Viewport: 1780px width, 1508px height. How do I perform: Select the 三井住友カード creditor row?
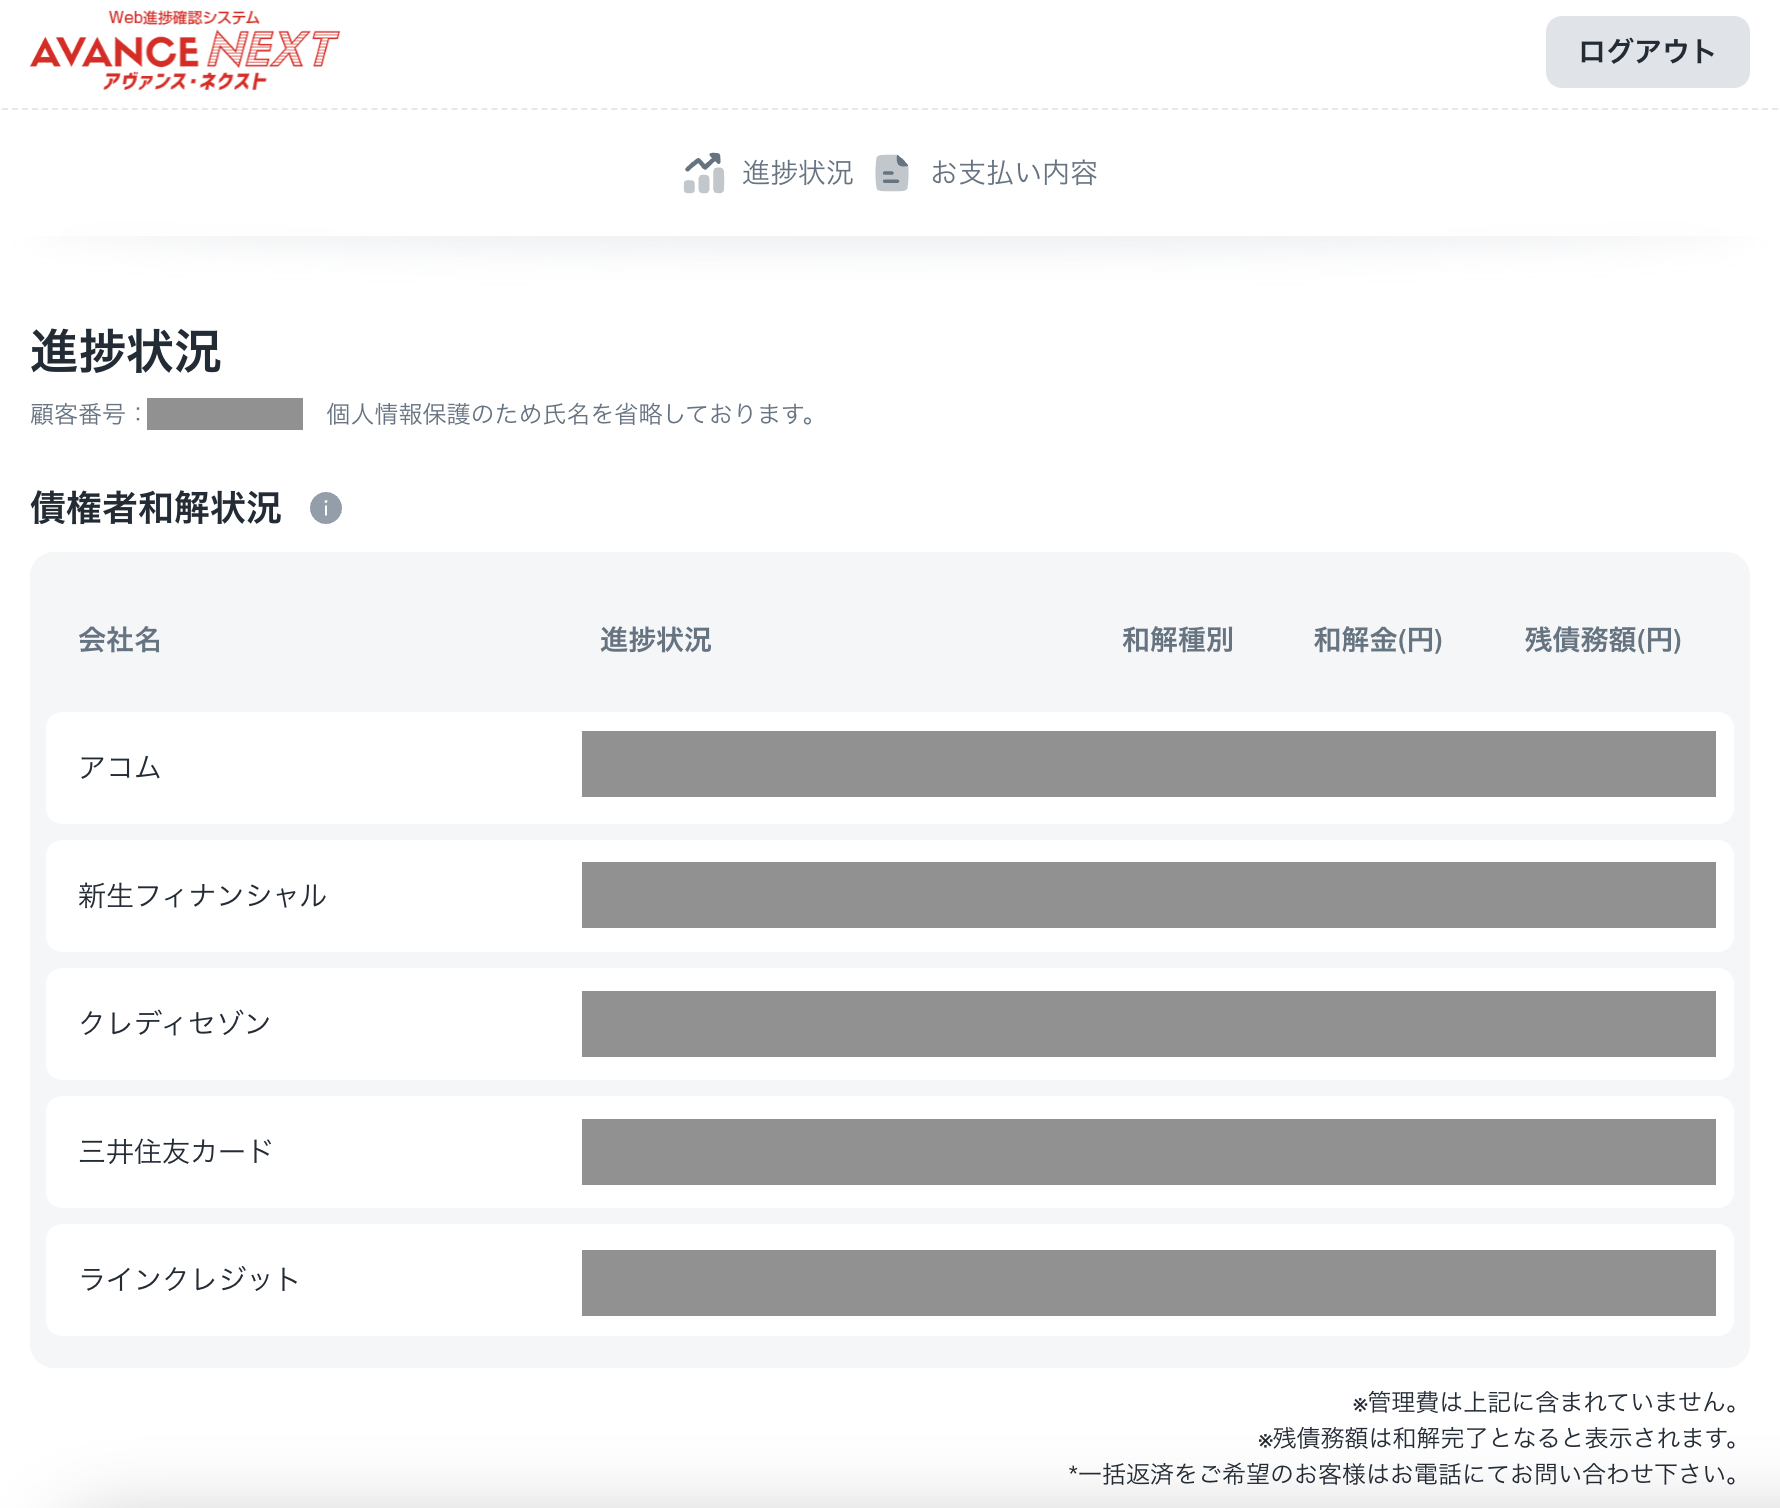click(x=175, y=1151)
